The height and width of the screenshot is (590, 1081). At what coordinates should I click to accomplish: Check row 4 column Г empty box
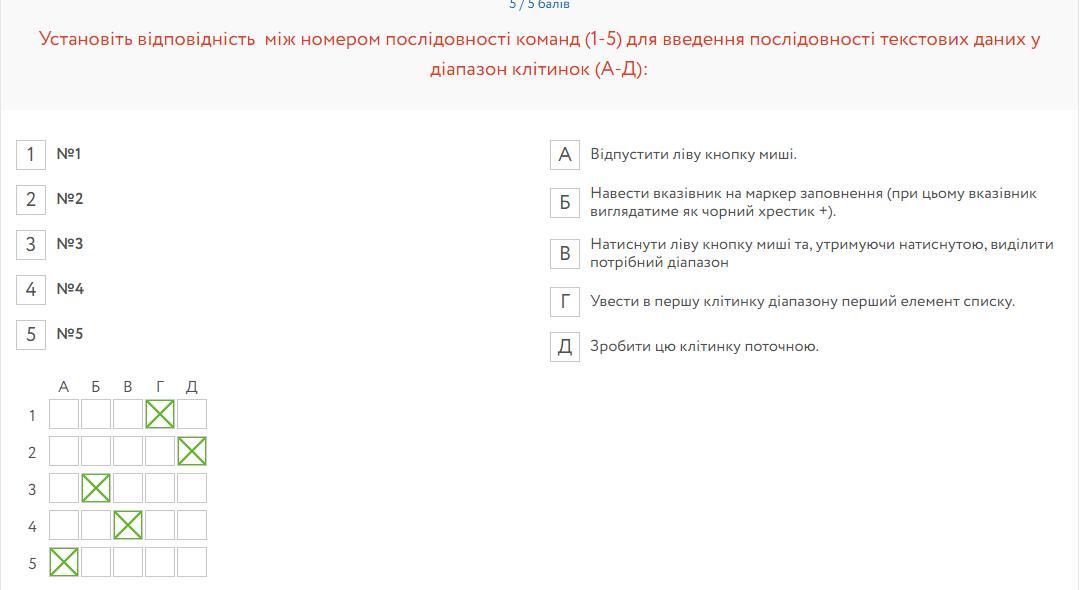[x=160, y=525]
